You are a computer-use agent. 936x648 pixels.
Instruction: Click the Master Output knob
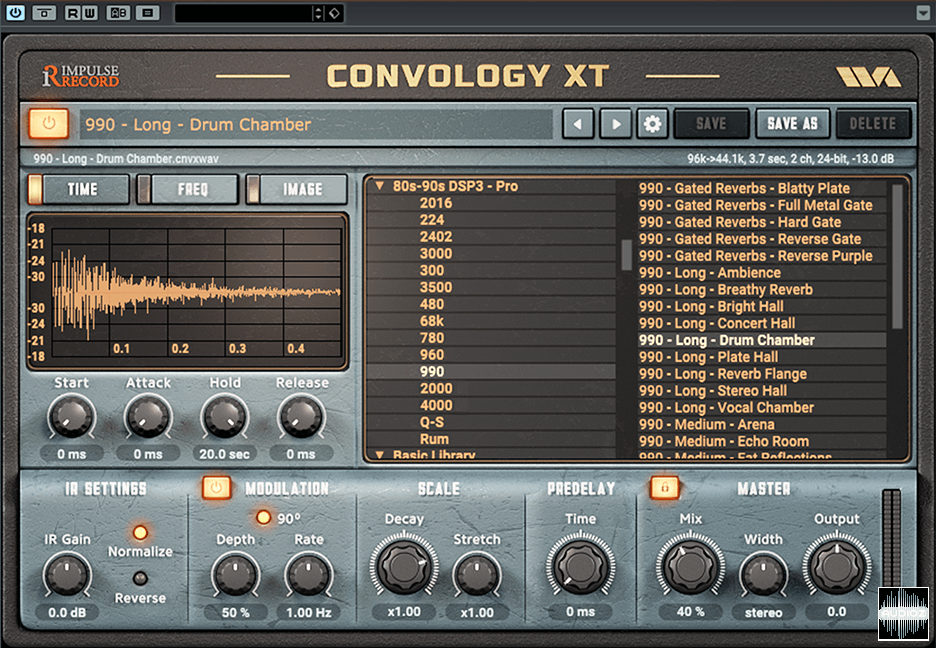coord(836,564)
